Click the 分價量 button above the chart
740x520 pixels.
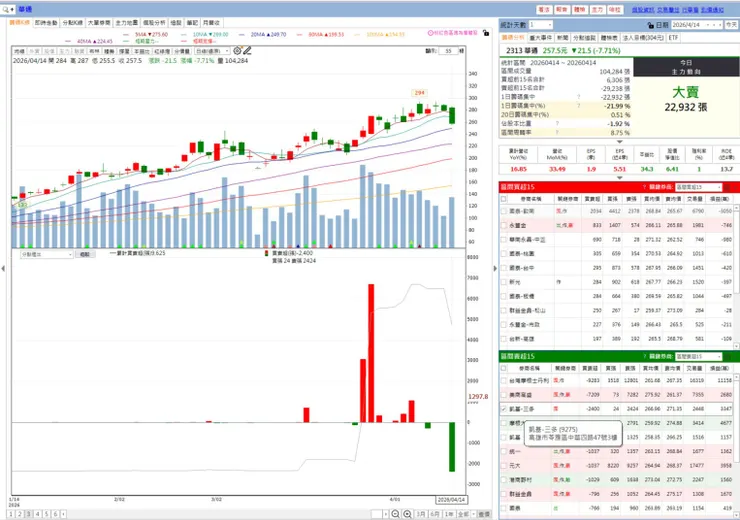[x=182, y=51]
